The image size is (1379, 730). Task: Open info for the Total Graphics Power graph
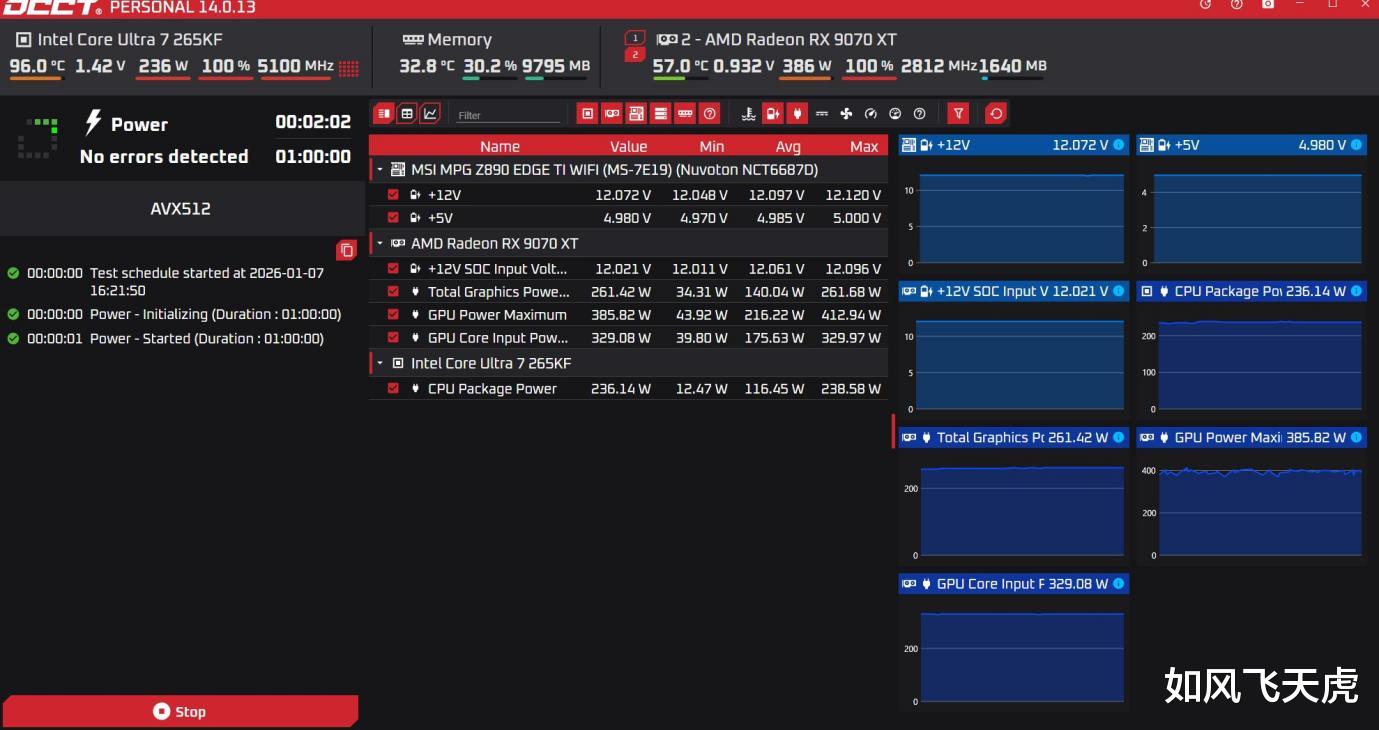coord(1119,437)
